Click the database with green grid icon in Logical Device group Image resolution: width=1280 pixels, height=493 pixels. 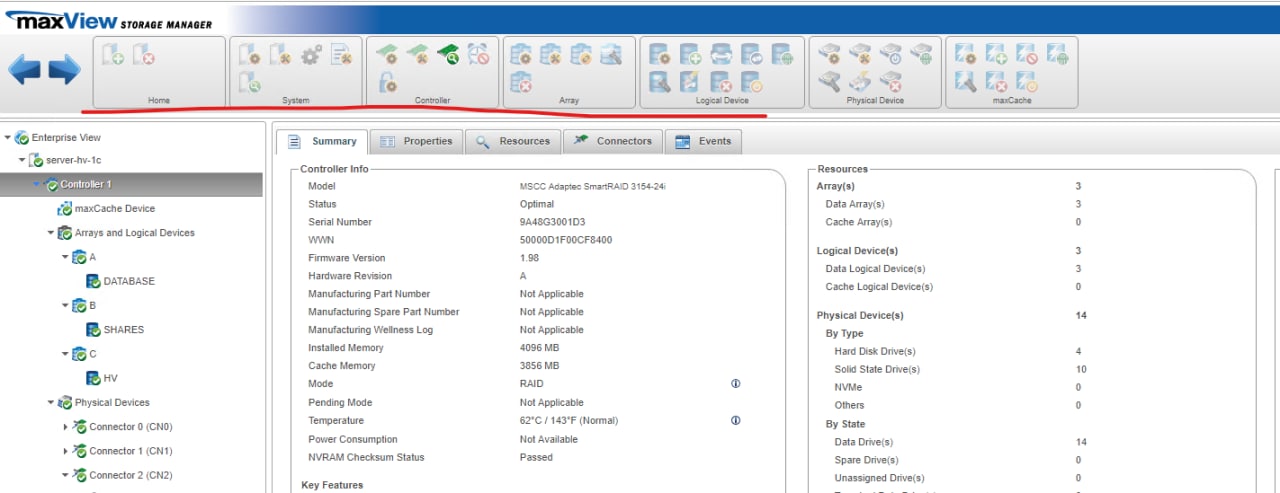tap(782, 54)
